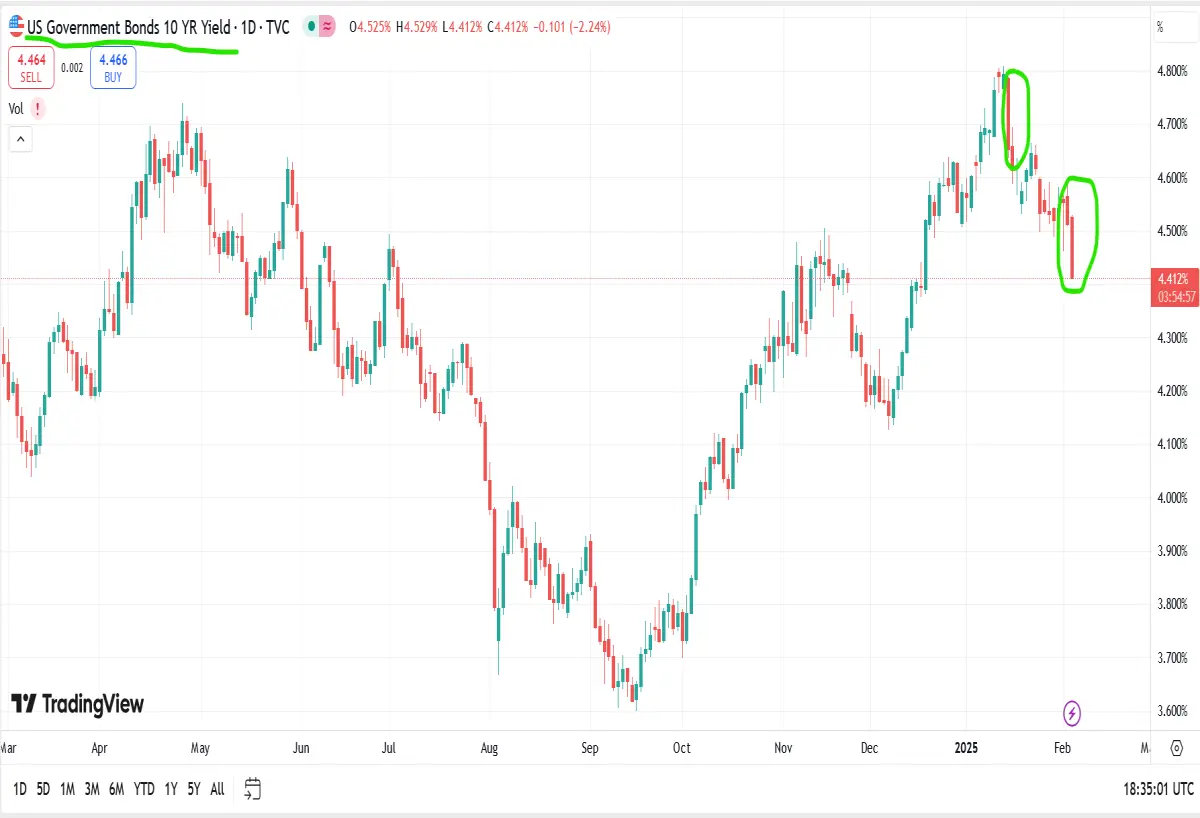Click the 3.600% price axis label
This screenshot has width=1200, height=818.
coord(1172,711)
